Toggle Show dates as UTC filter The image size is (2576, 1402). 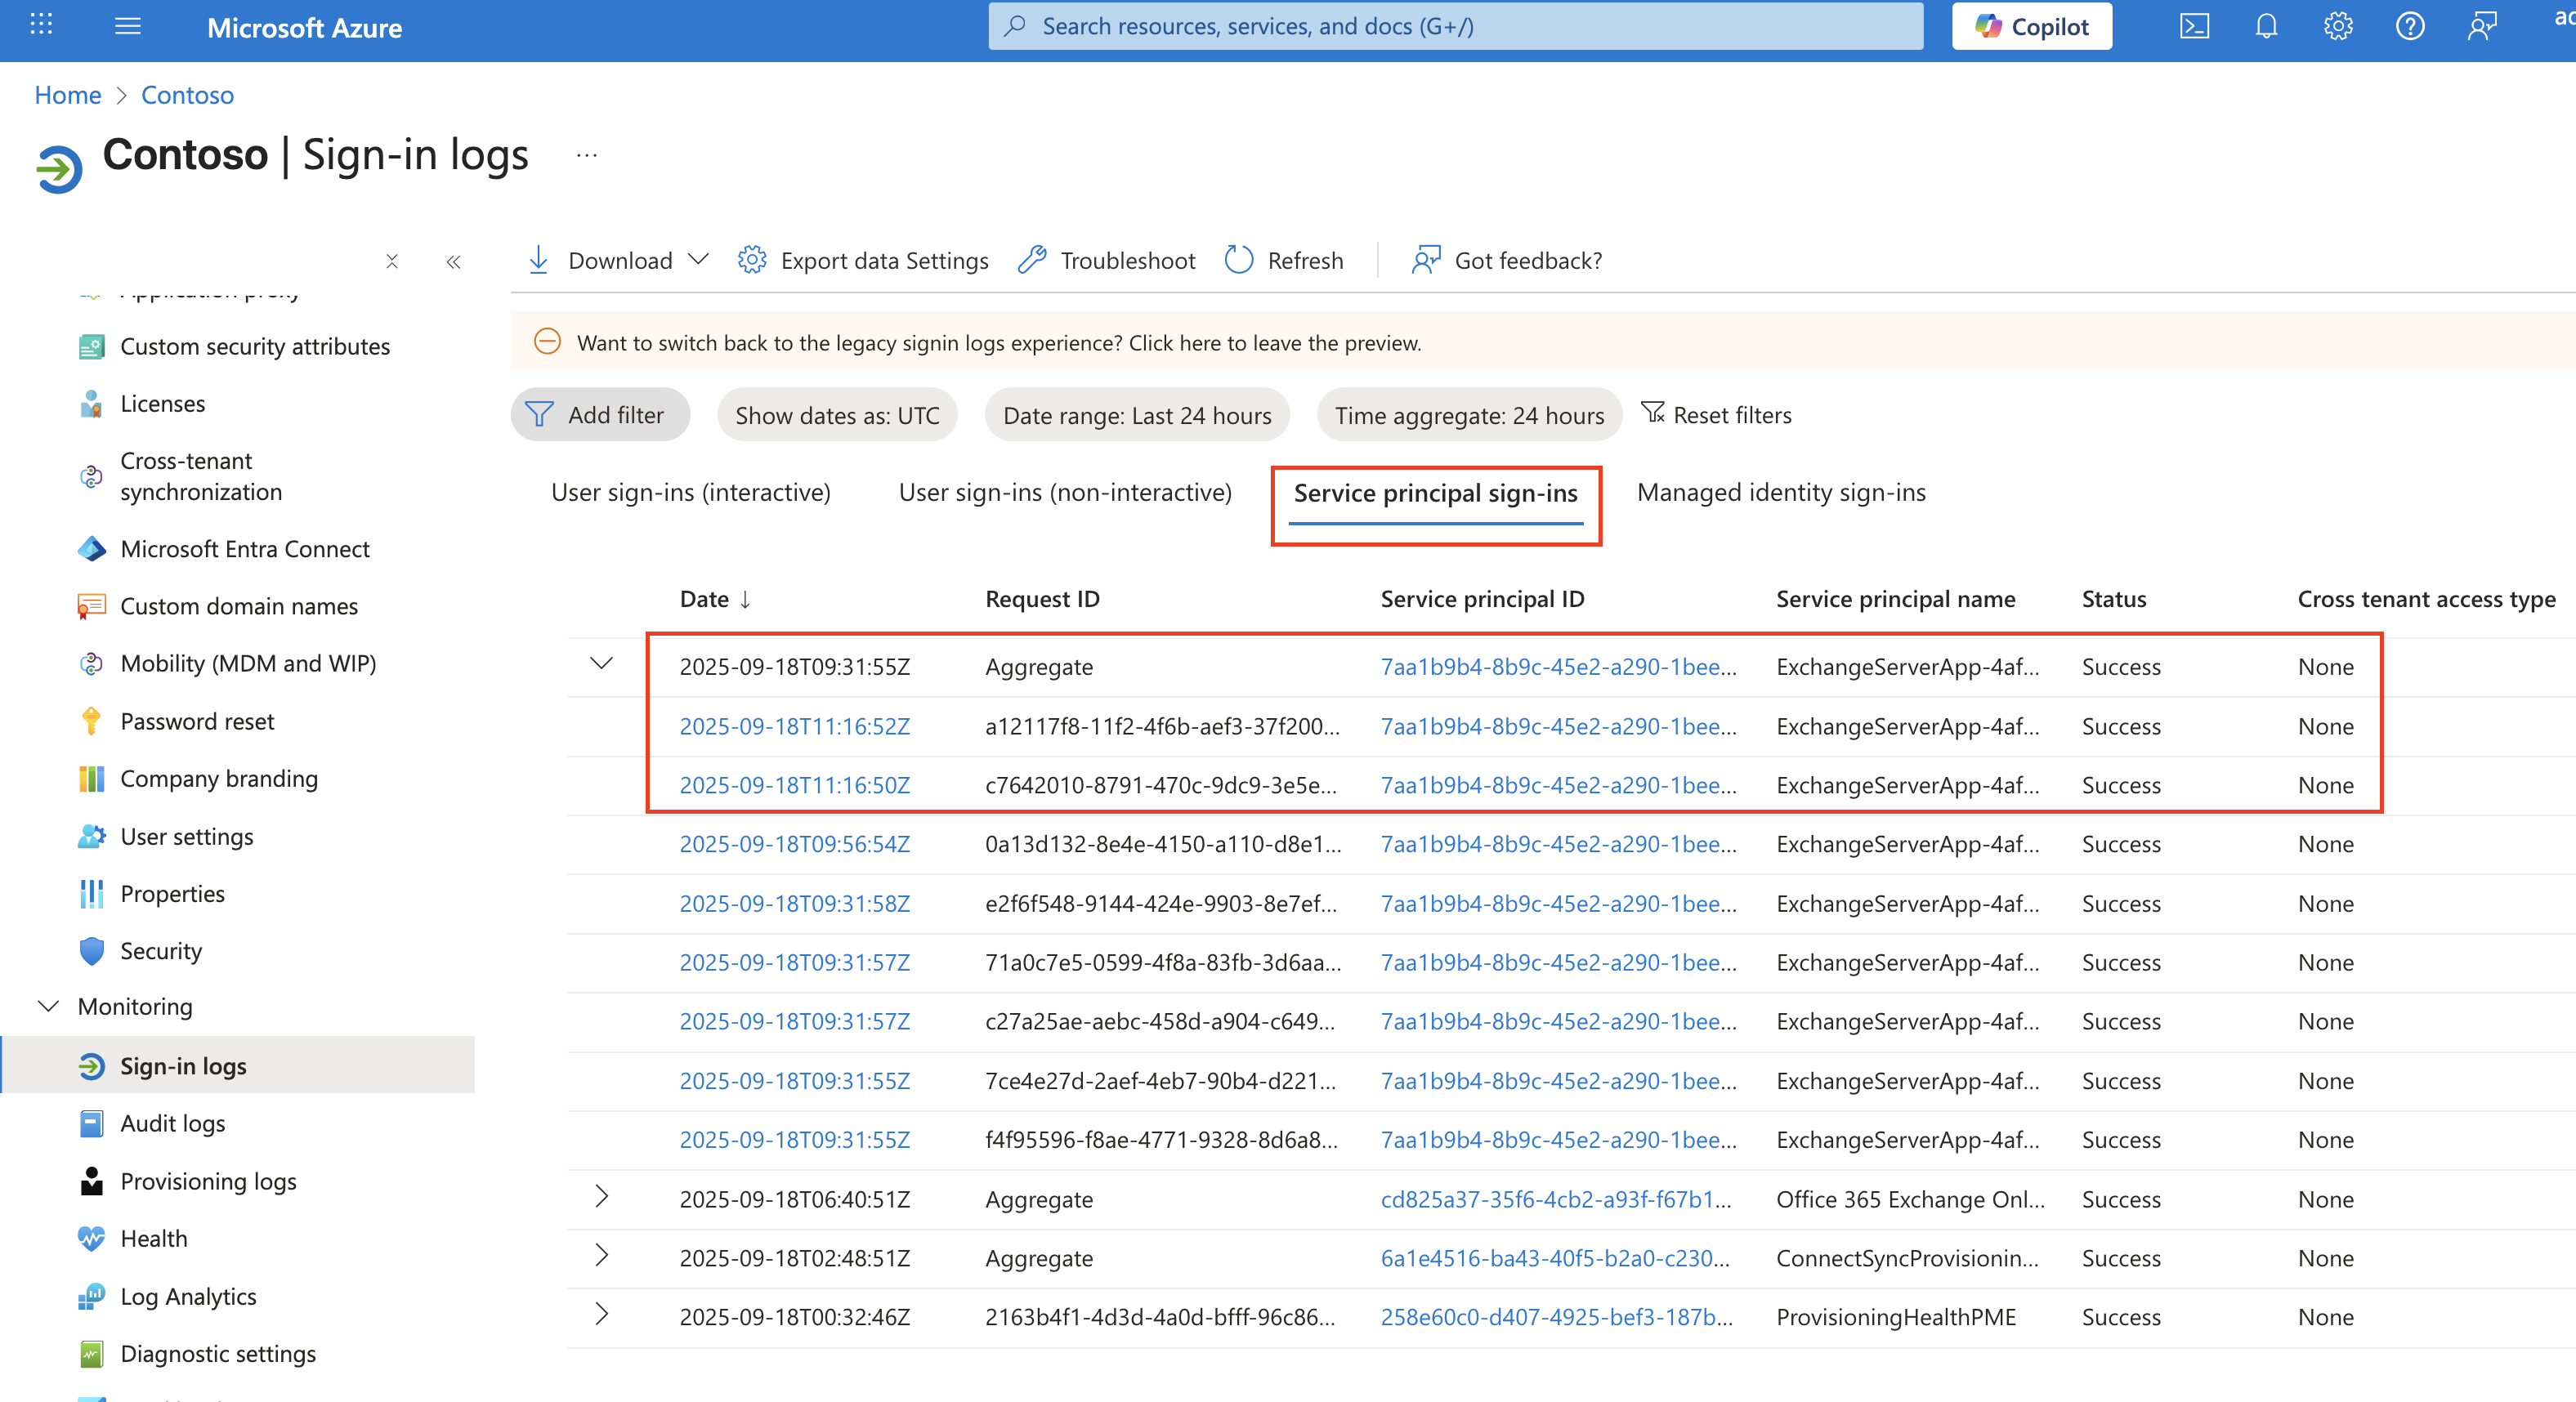point(836,415)
